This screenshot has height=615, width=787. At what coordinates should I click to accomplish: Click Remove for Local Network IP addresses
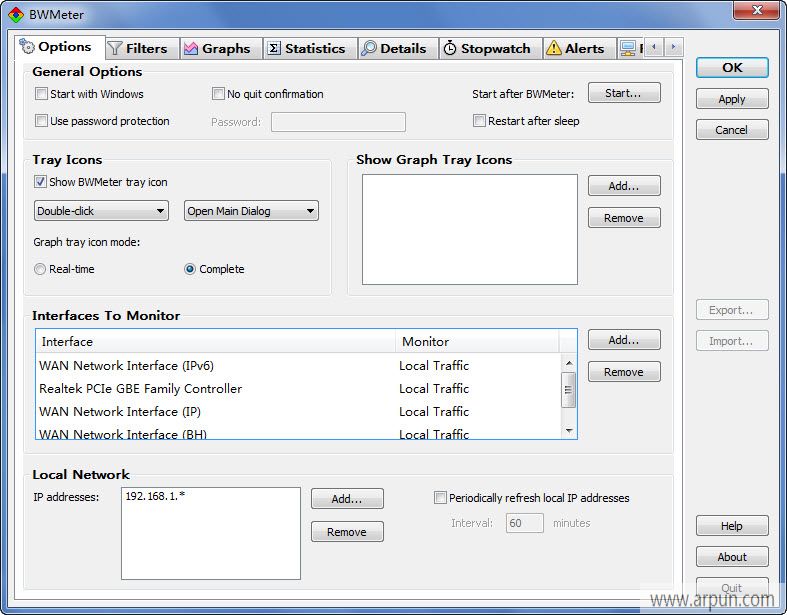coord(347,532)
